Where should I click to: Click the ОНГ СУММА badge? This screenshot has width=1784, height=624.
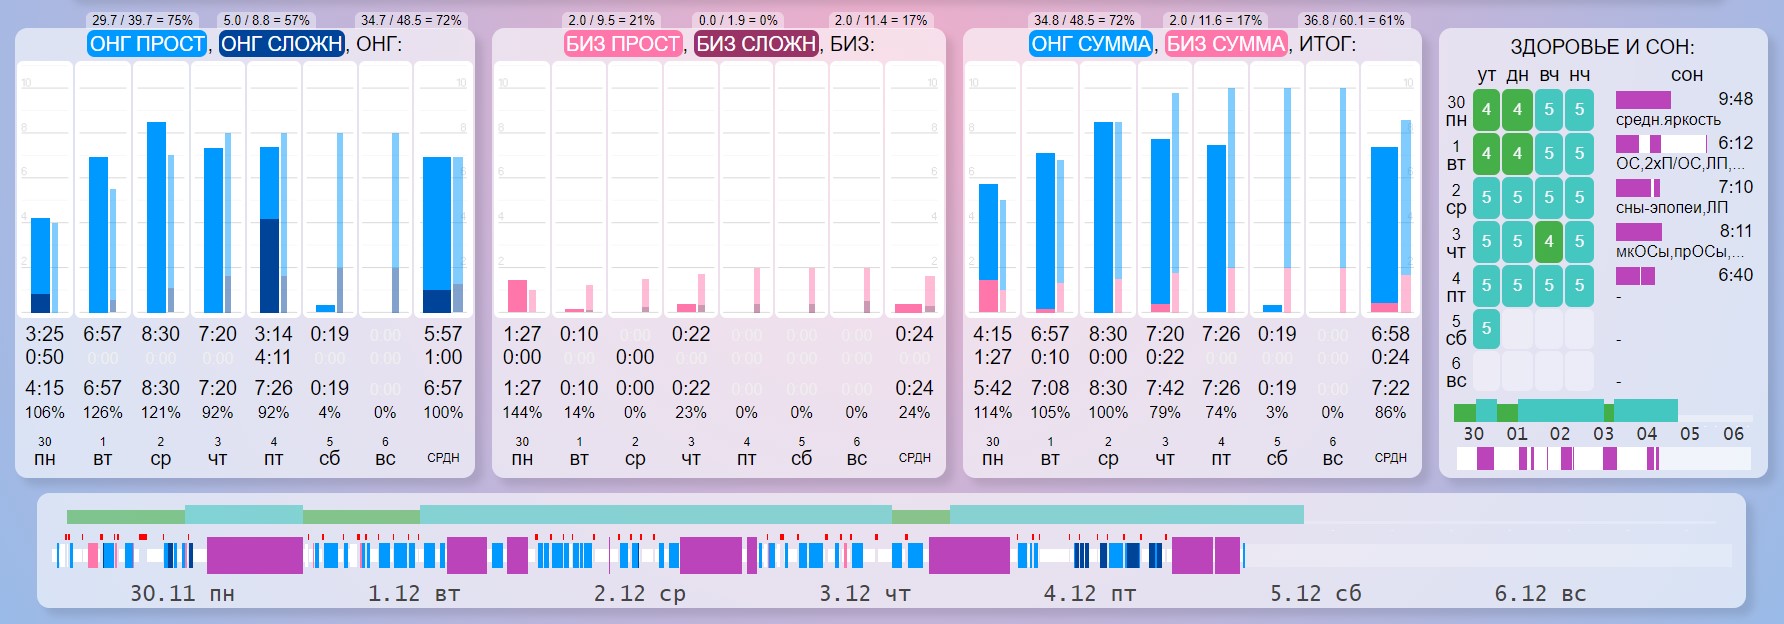click(x=1091, y=44)
